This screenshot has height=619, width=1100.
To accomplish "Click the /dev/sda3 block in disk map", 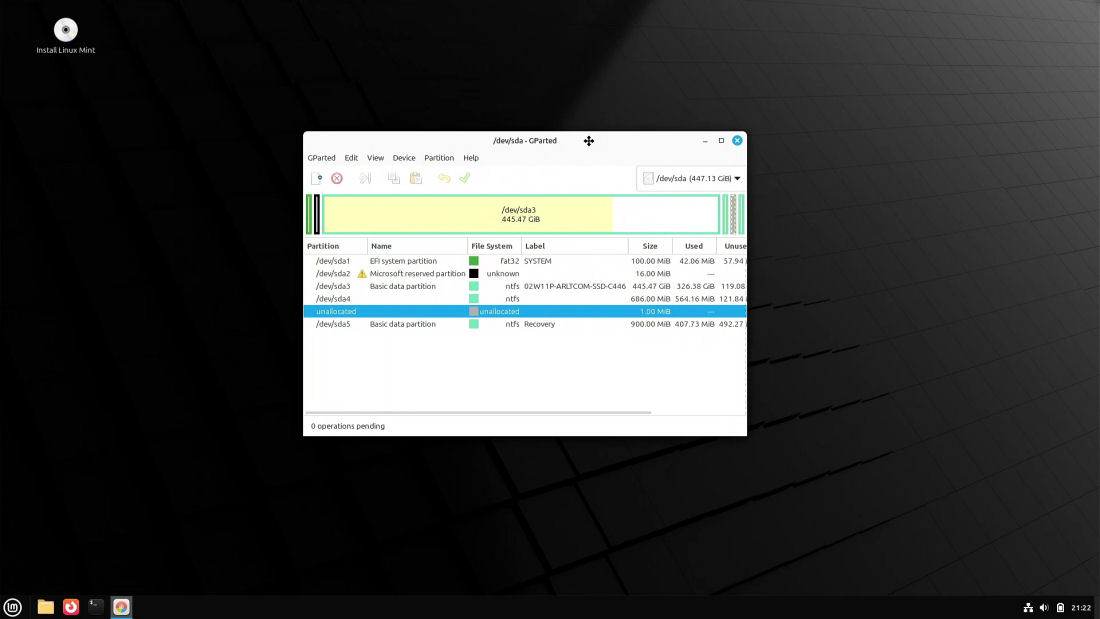I will (520, 214).
